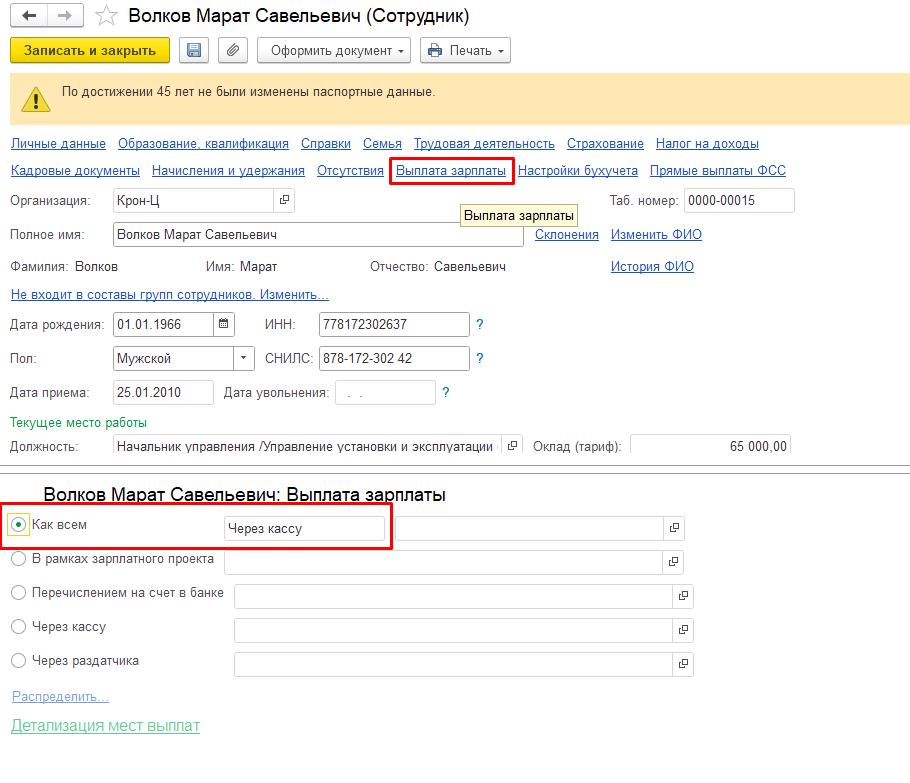Click the Пол field showing Мужской
Screen dimensions: 910x783
174,358
